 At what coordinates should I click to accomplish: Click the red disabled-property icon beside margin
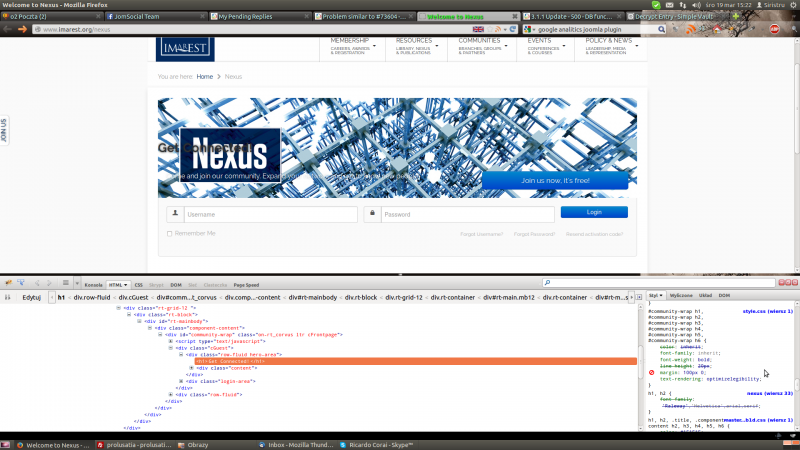pyautogui.click(x=652, y=372)
